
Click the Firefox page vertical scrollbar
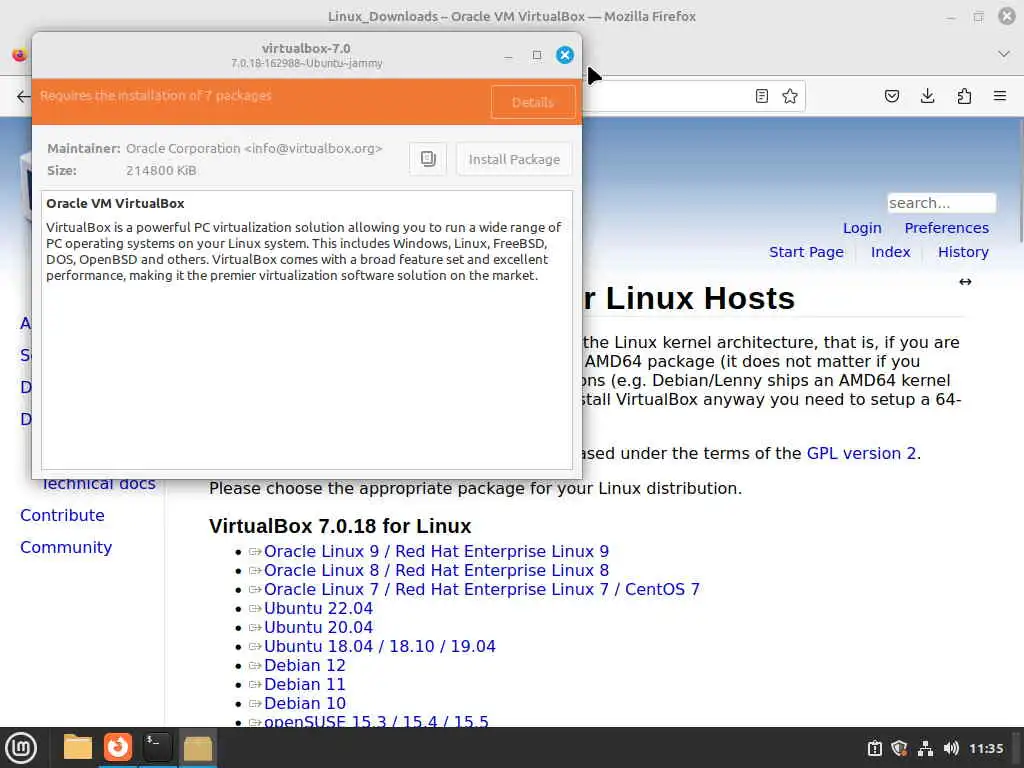tap(1020, 180)
